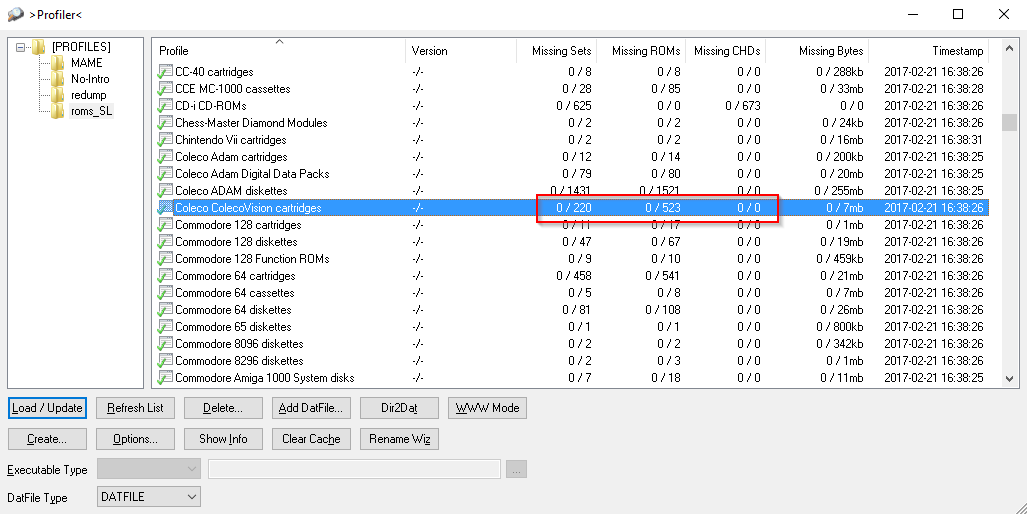The image size is (1027, 514).
Task: Click the Coleco ADAM diskettes profile icon
Action: 165,191
